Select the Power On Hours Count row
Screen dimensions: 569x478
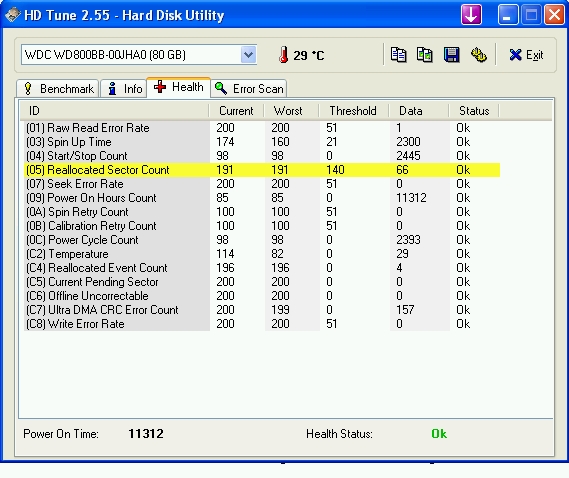tap(262, 198)
